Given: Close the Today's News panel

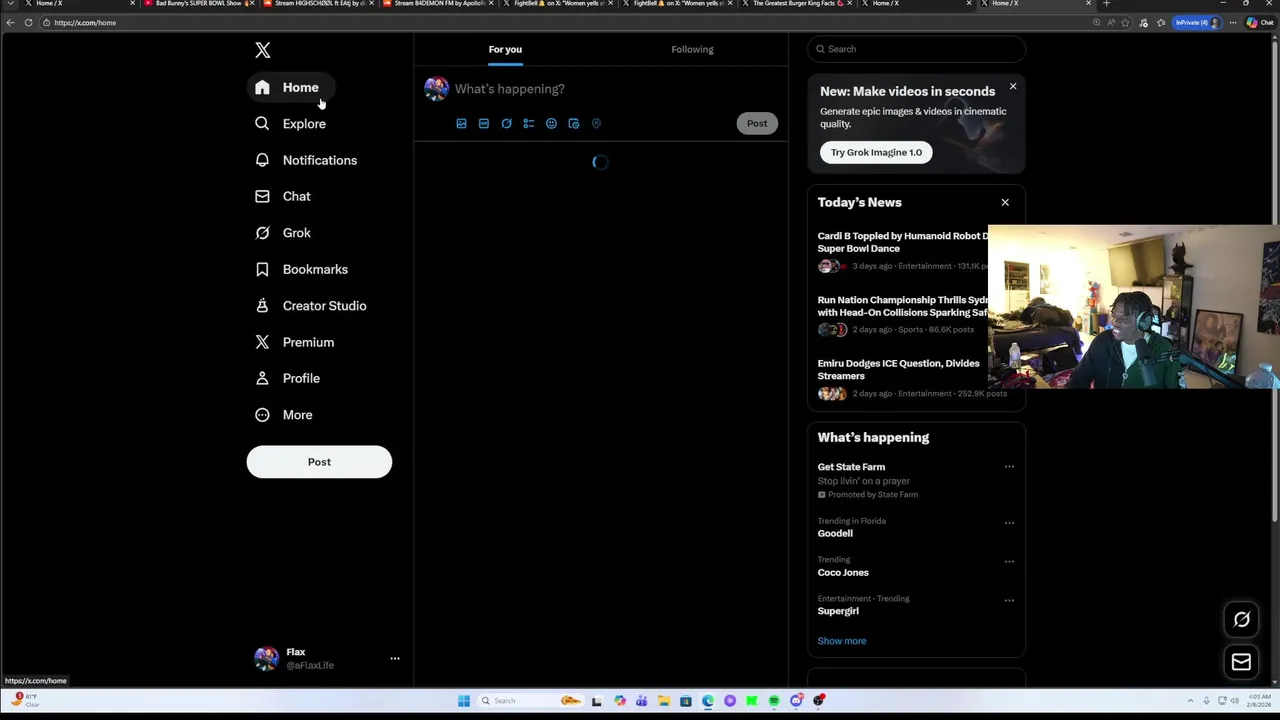Looking at the screenshot, I should [x=1005, y=203].
